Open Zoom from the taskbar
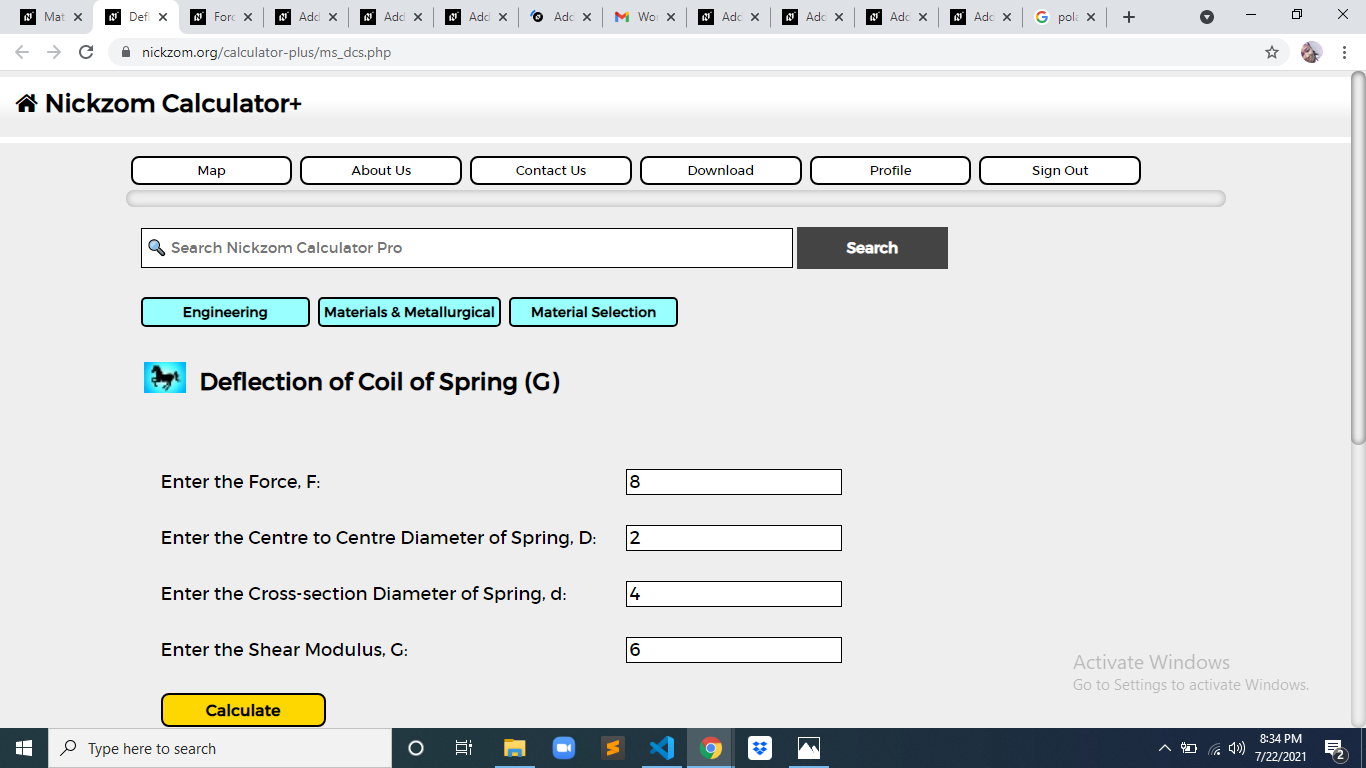Screen dimensions: 1366x768 tap(564, 748)
